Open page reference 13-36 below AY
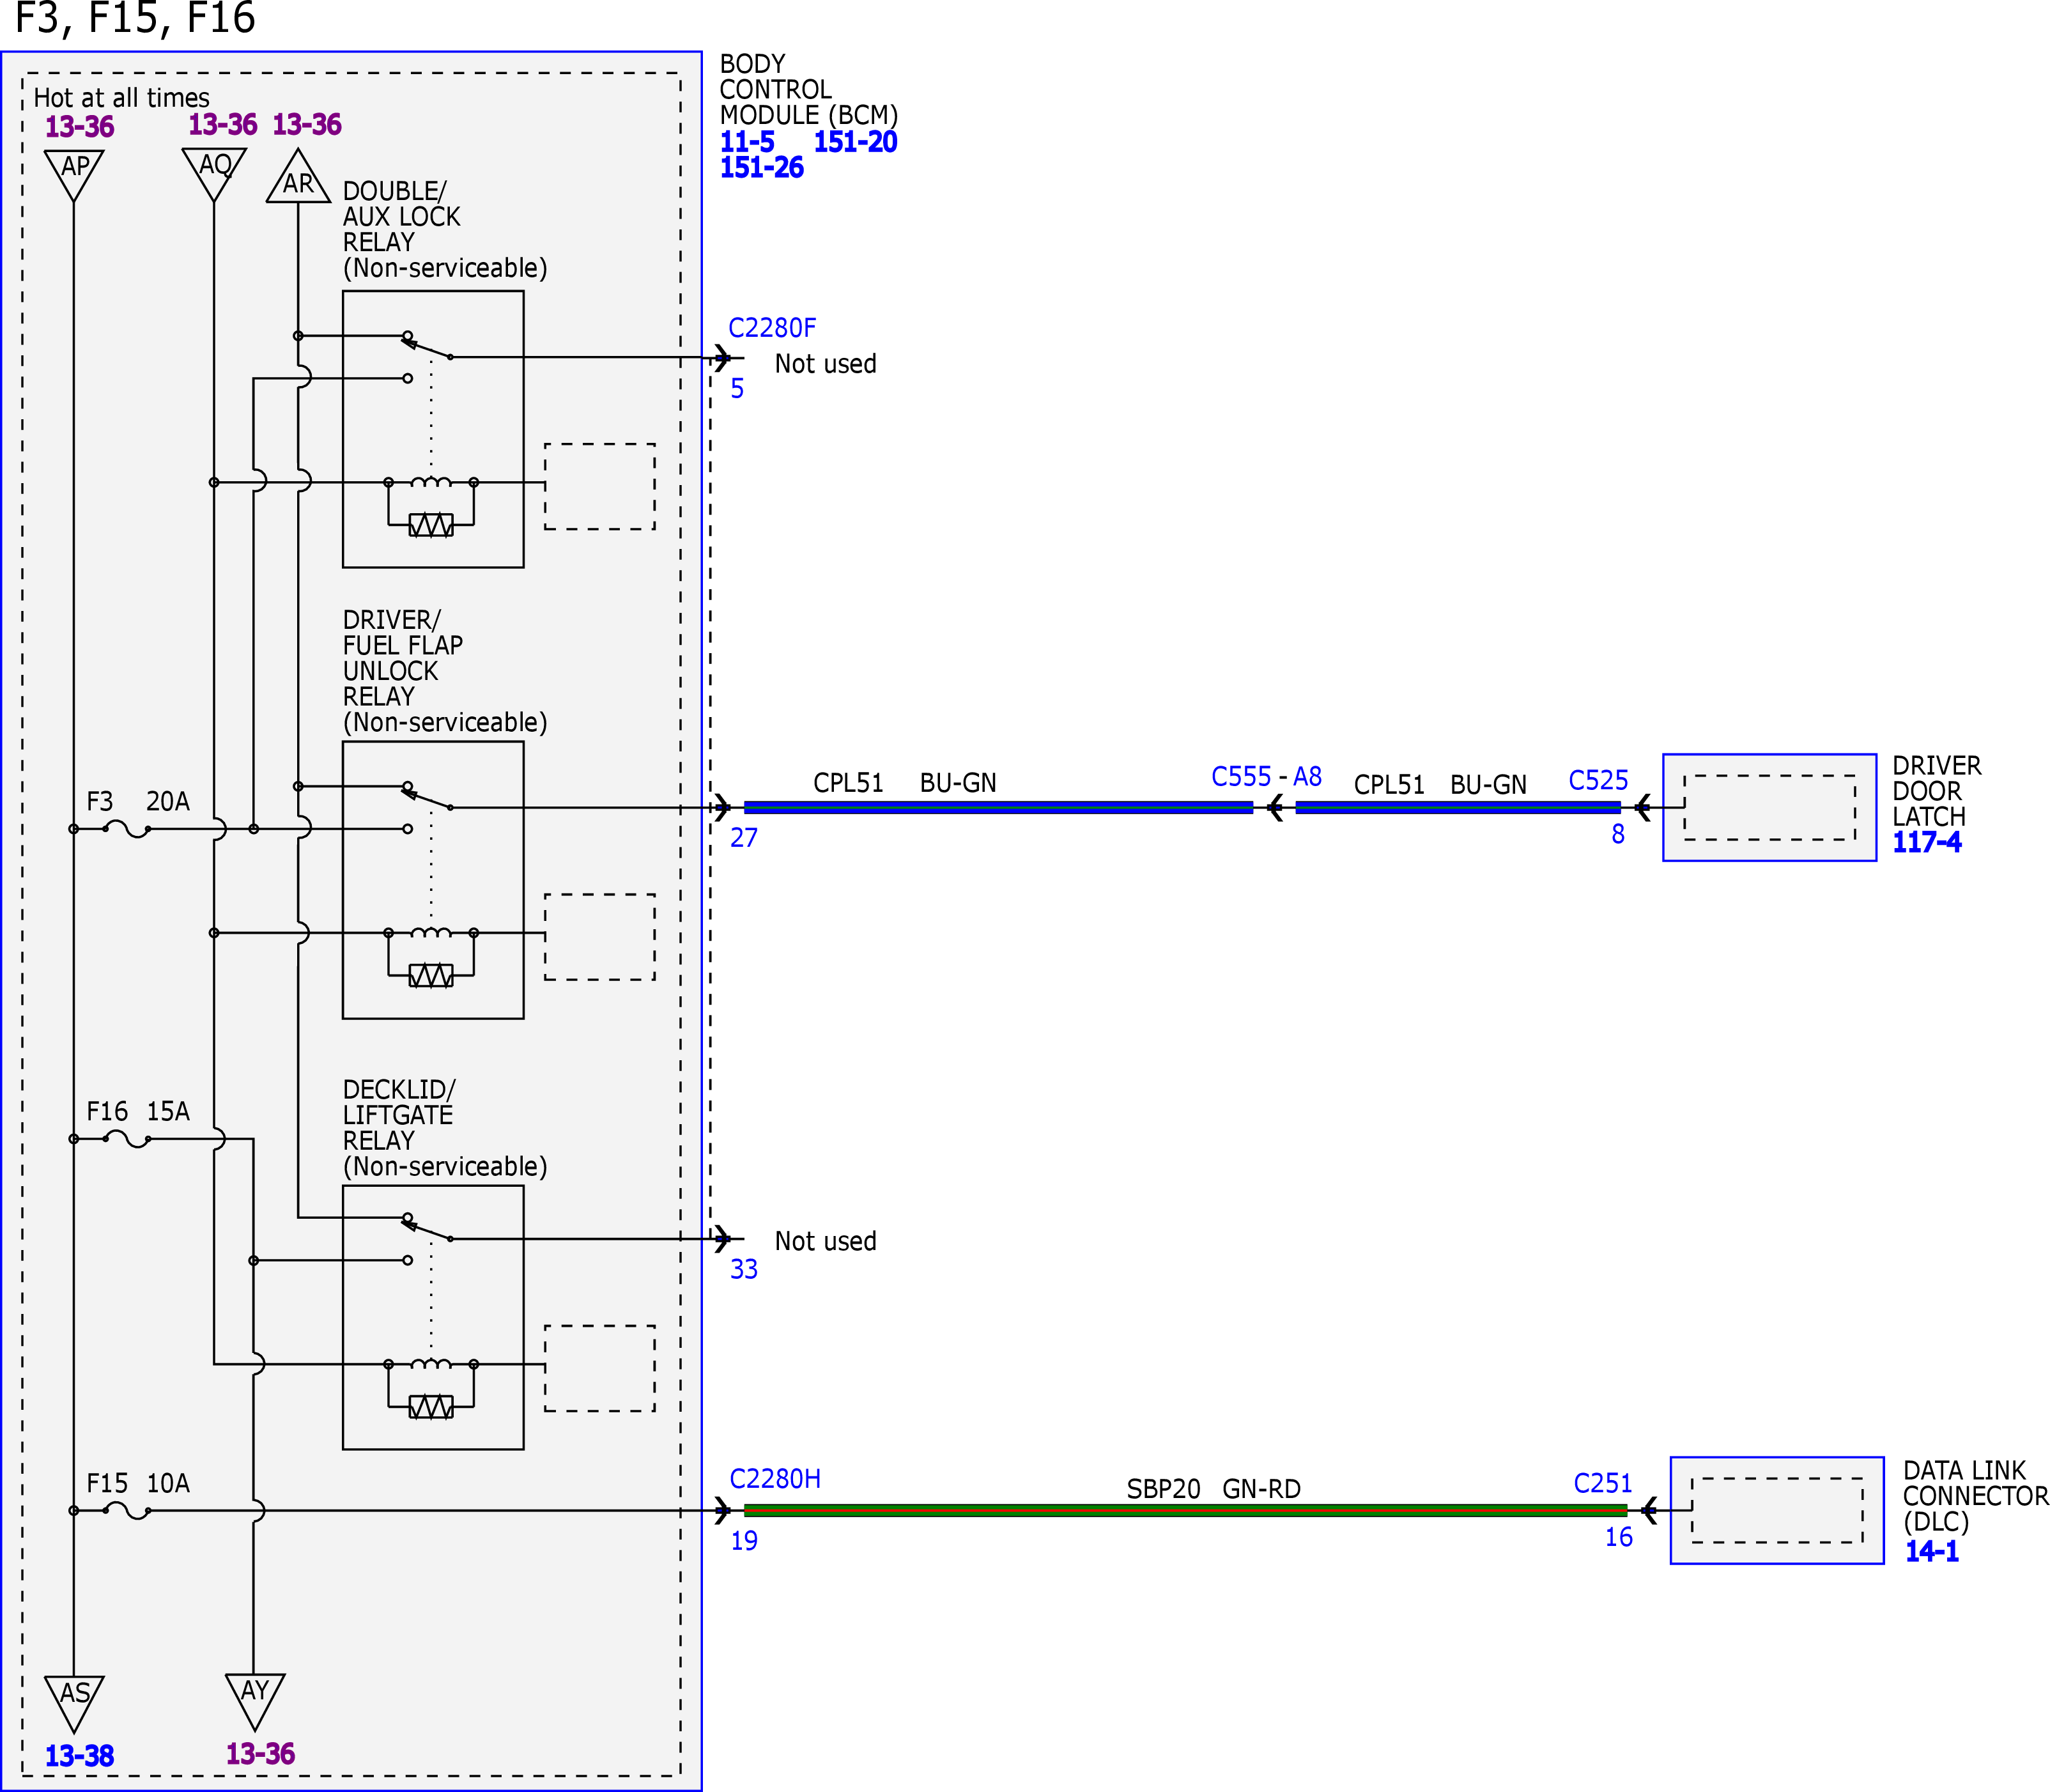The width and height of the screenshot is (2050, 1792). 260,1754
